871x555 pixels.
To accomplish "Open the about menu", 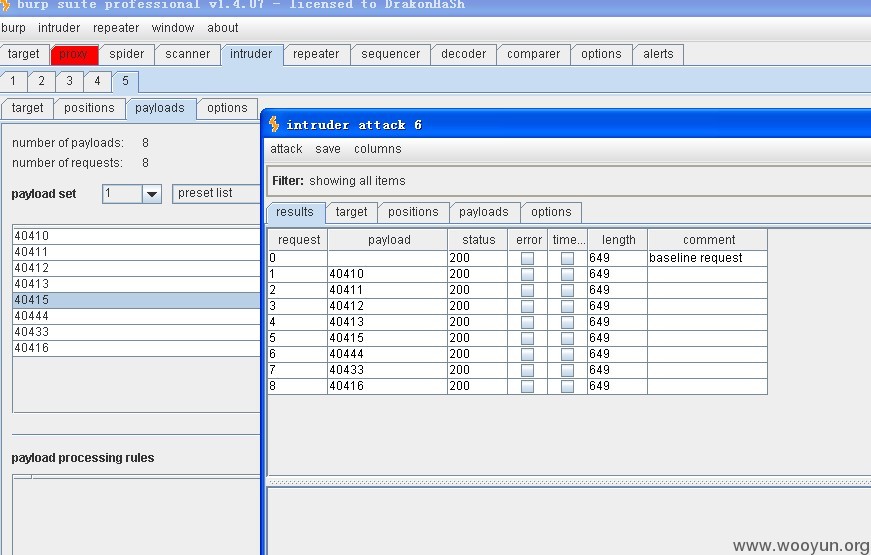I will [x=223, y=28].
